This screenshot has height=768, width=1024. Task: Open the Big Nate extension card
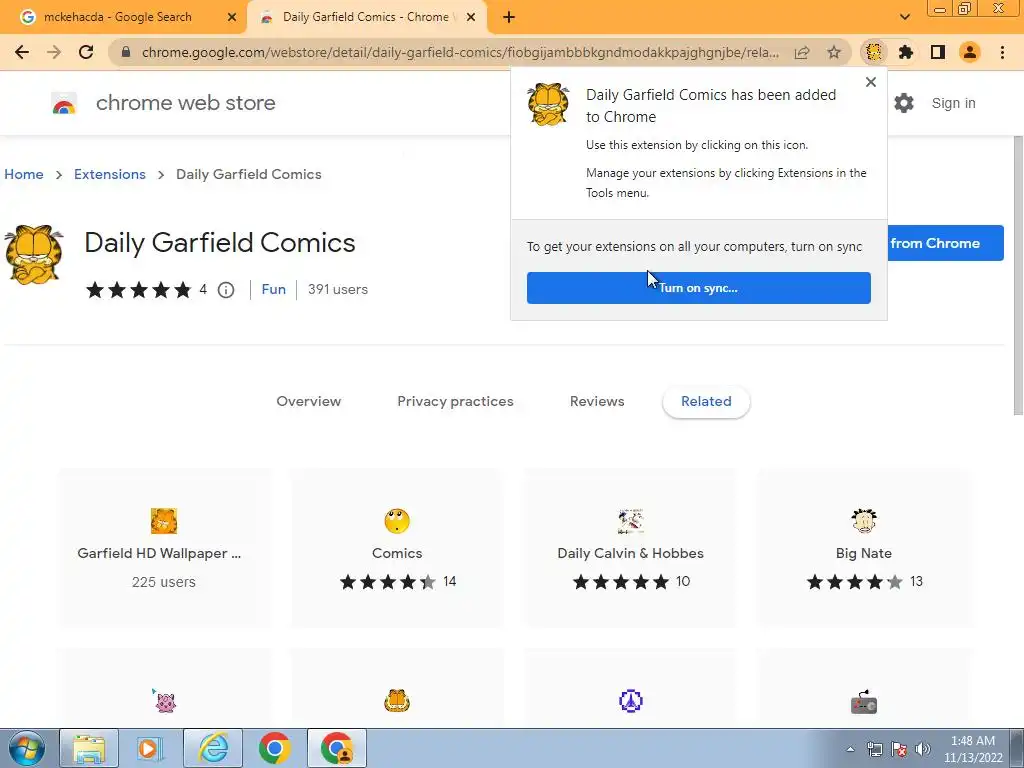coord(863,548)
